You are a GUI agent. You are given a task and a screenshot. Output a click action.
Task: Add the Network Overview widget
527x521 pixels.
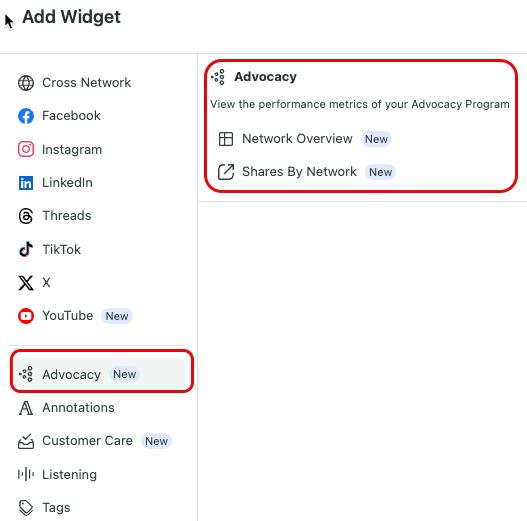point(305,139)
